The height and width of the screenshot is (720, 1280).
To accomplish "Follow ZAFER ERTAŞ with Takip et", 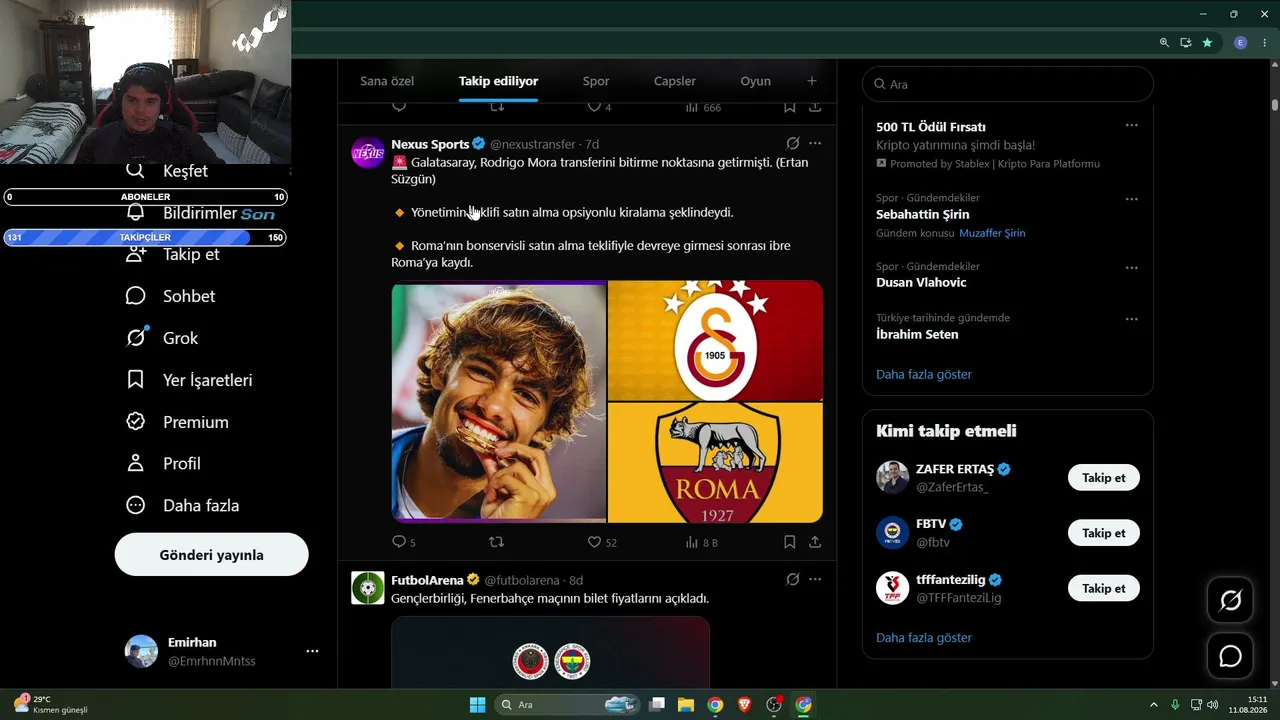I will pos(1103,477).
